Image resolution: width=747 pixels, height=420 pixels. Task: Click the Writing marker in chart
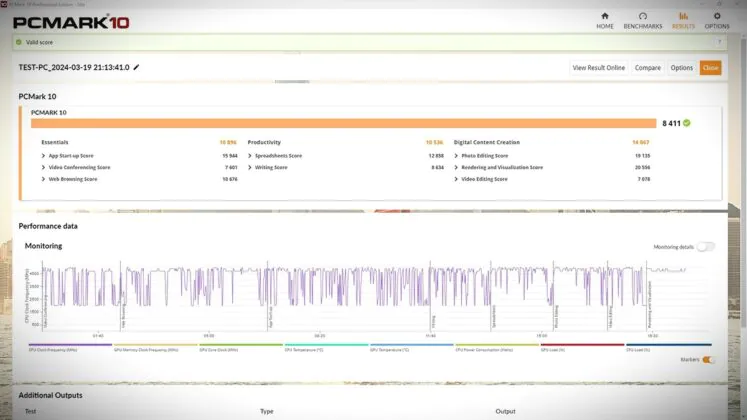434,322
